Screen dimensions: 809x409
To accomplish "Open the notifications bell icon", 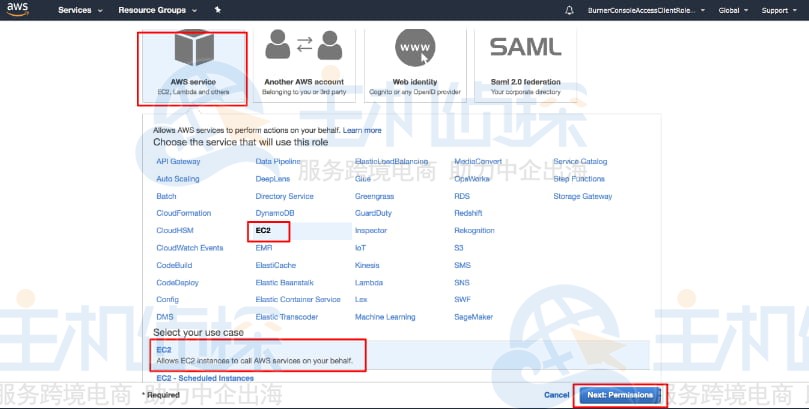I will (569, 10).
